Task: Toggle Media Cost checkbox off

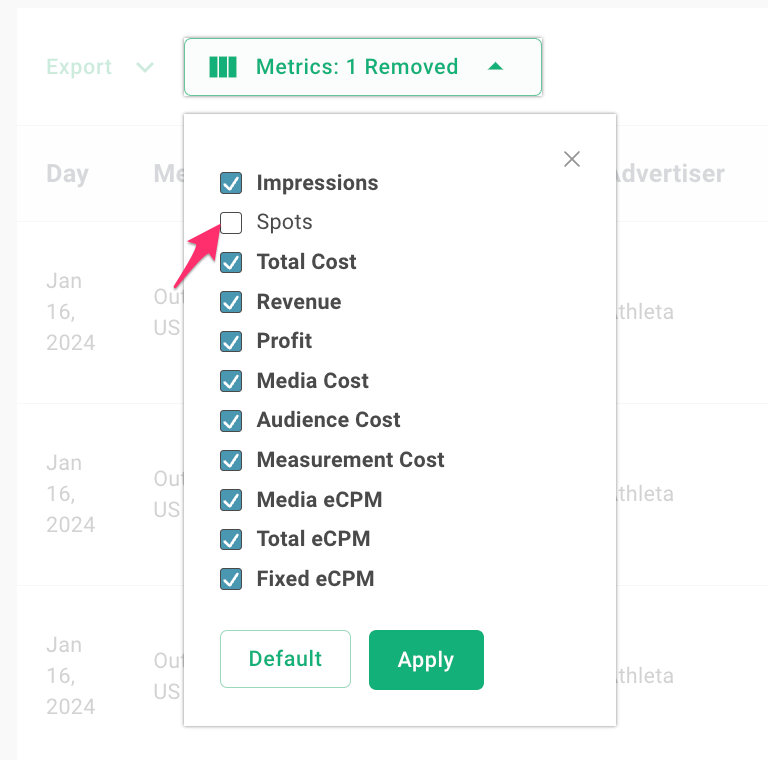Action: pos(231,381)
